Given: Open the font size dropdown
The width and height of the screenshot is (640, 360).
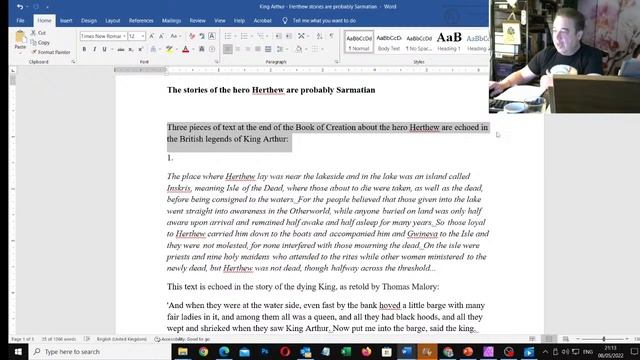Looking at the screenshot, I should point(143,36).
